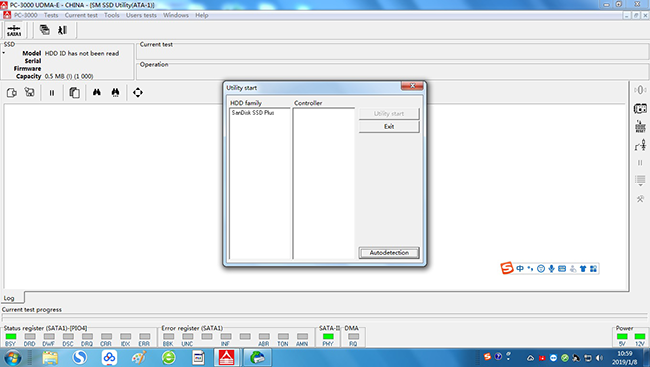Click the first binoculars search icon
Viewport: 650px width, 367px height.
97,92
